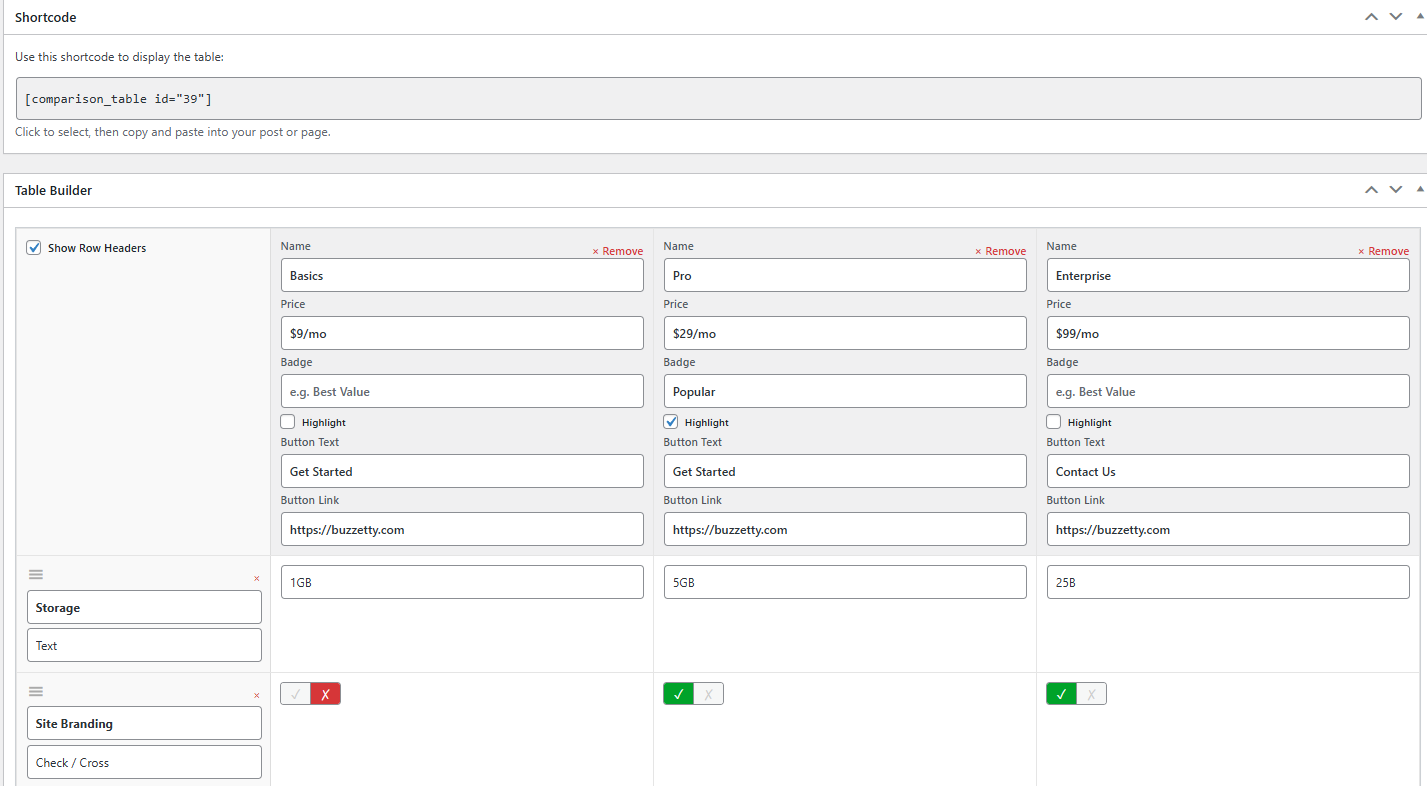The width and height of the screenshot is (1427, 786).
Task: Click the X beside Pro's green checkmark
Action: click(x=708, y=693)
